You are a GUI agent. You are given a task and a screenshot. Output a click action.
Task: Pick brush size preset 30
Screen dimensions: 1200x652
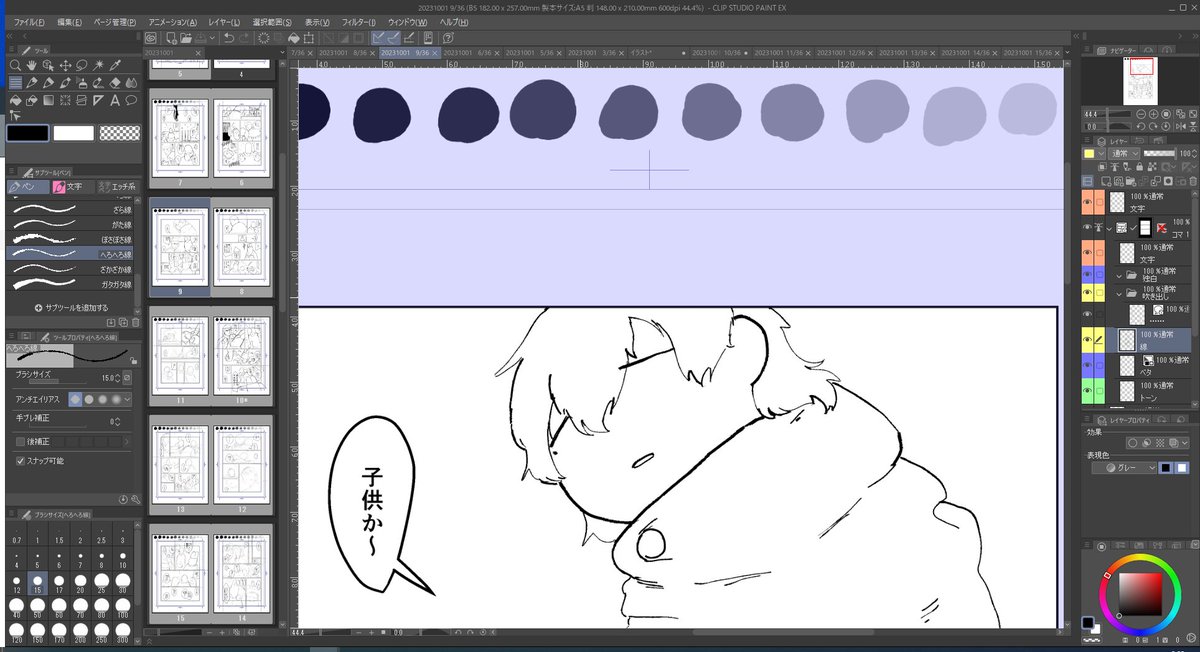click(x=122, y=583)
